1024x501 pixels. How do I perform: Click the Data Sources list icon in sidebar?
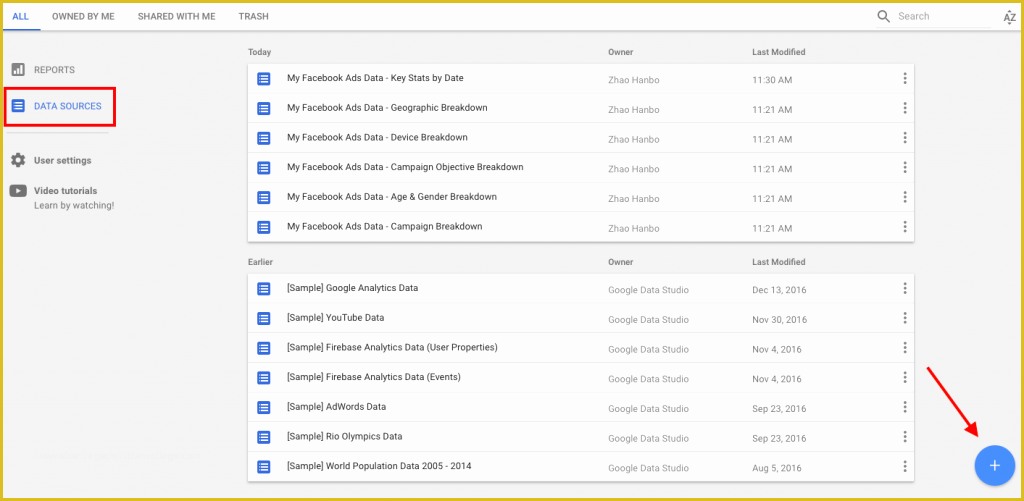[18, 105]
